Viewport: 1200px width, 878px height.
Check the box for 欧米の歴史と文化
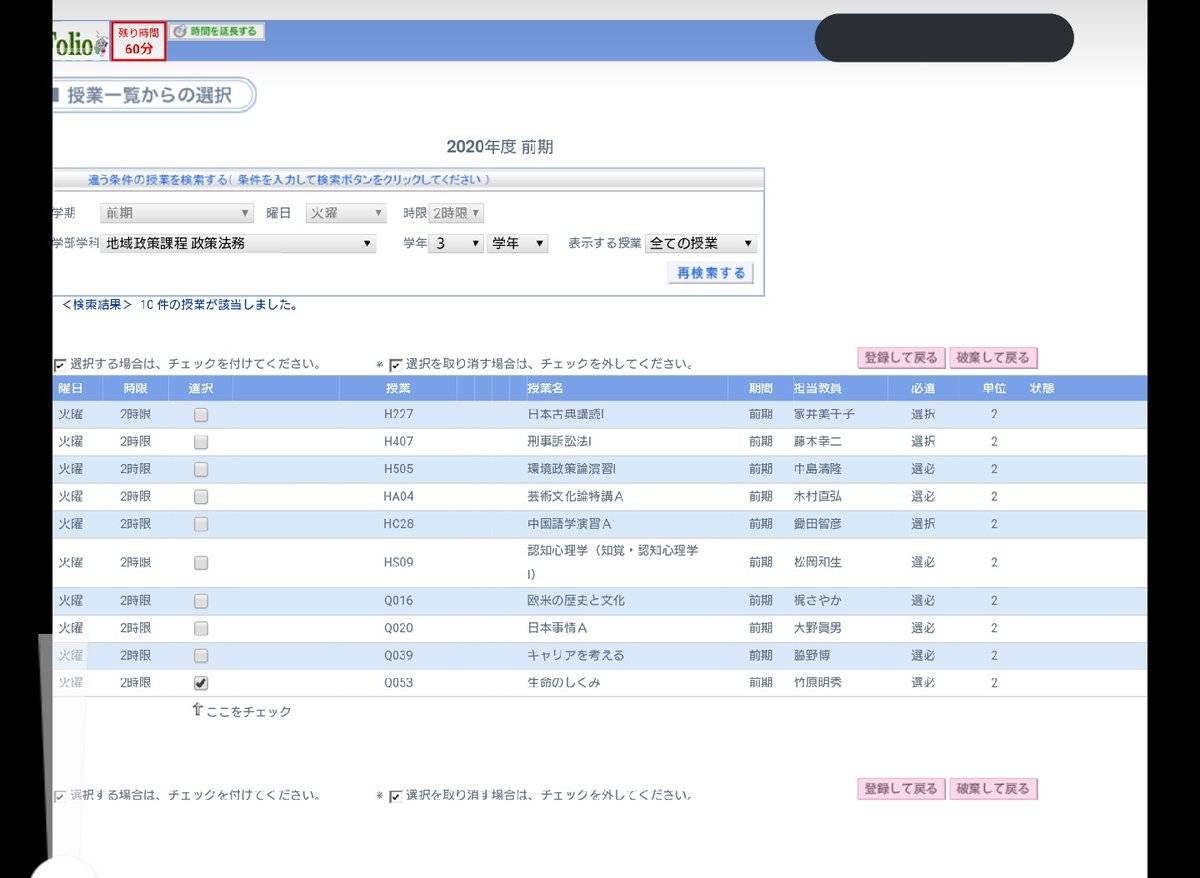[200, 600]
